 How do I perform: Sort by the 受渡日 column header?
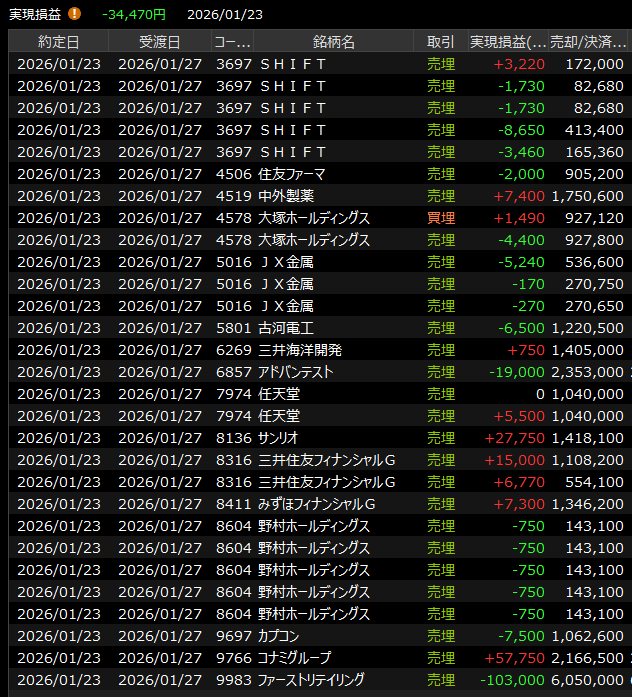coord(159,41)
